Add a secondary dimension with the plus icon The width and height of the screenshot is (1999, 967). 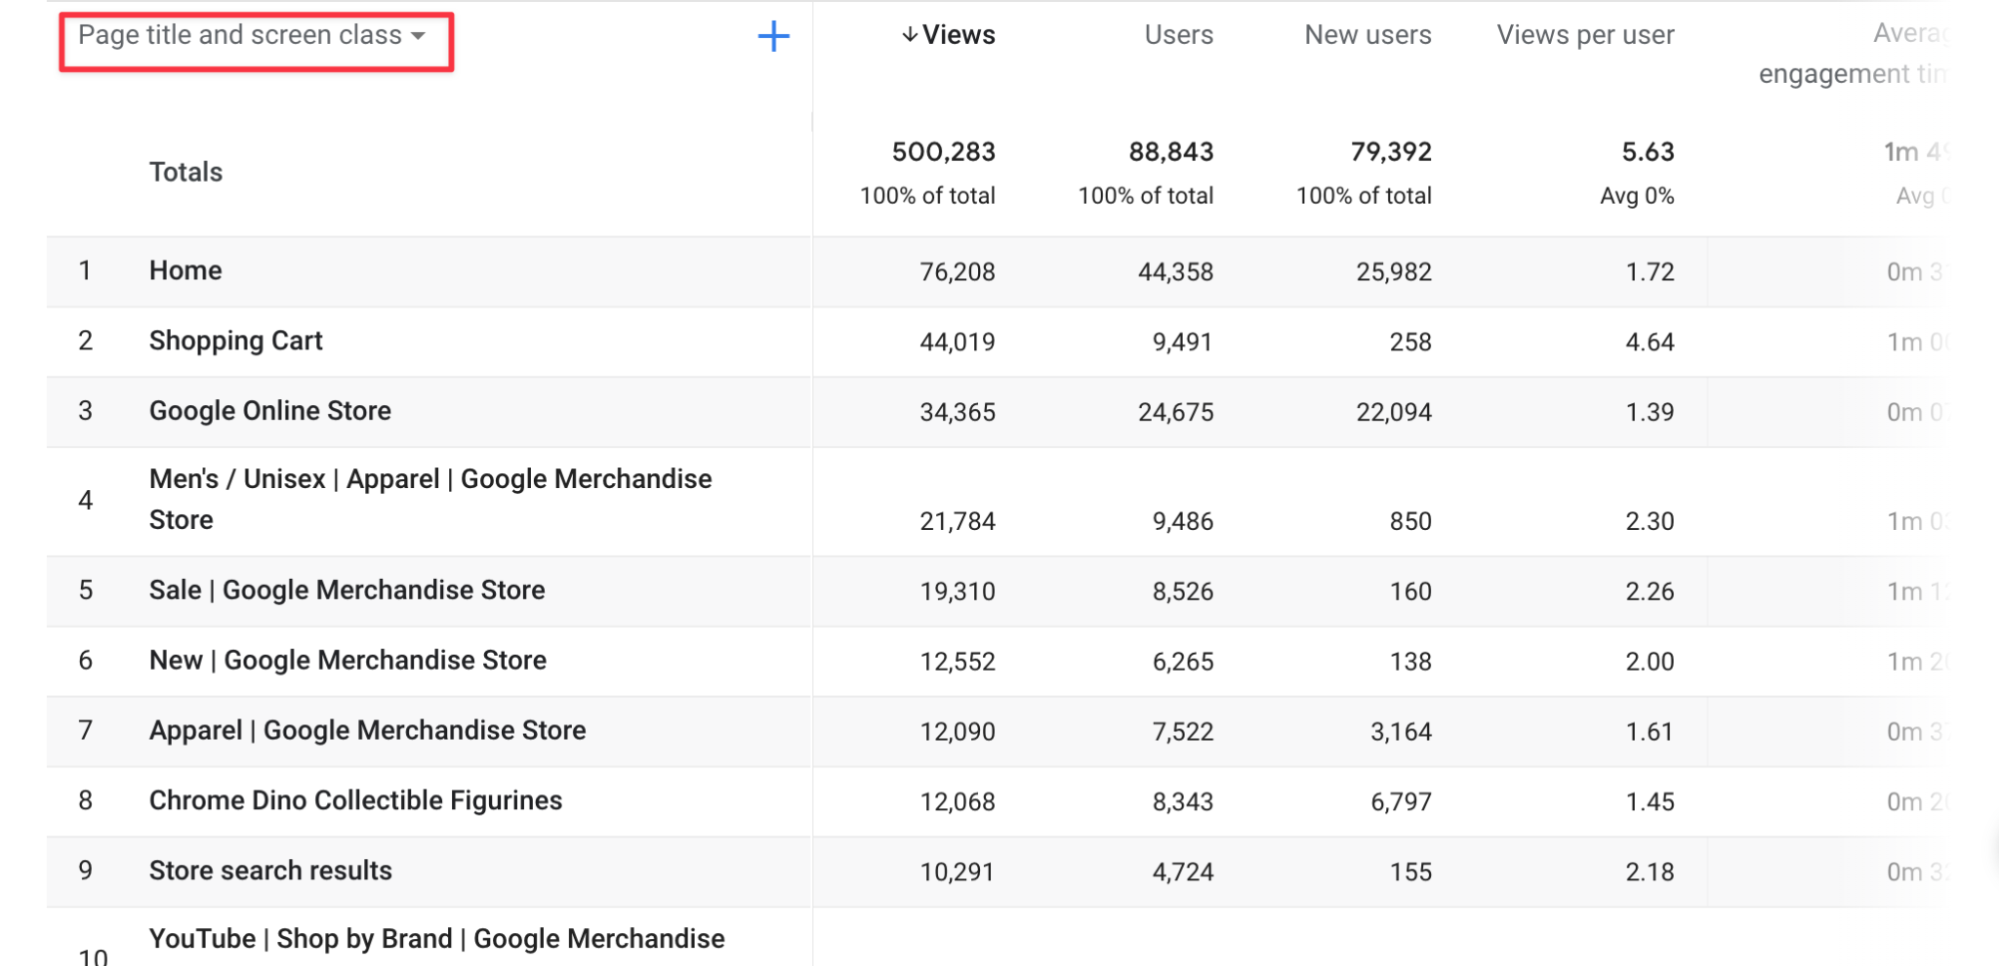[773, 37]
